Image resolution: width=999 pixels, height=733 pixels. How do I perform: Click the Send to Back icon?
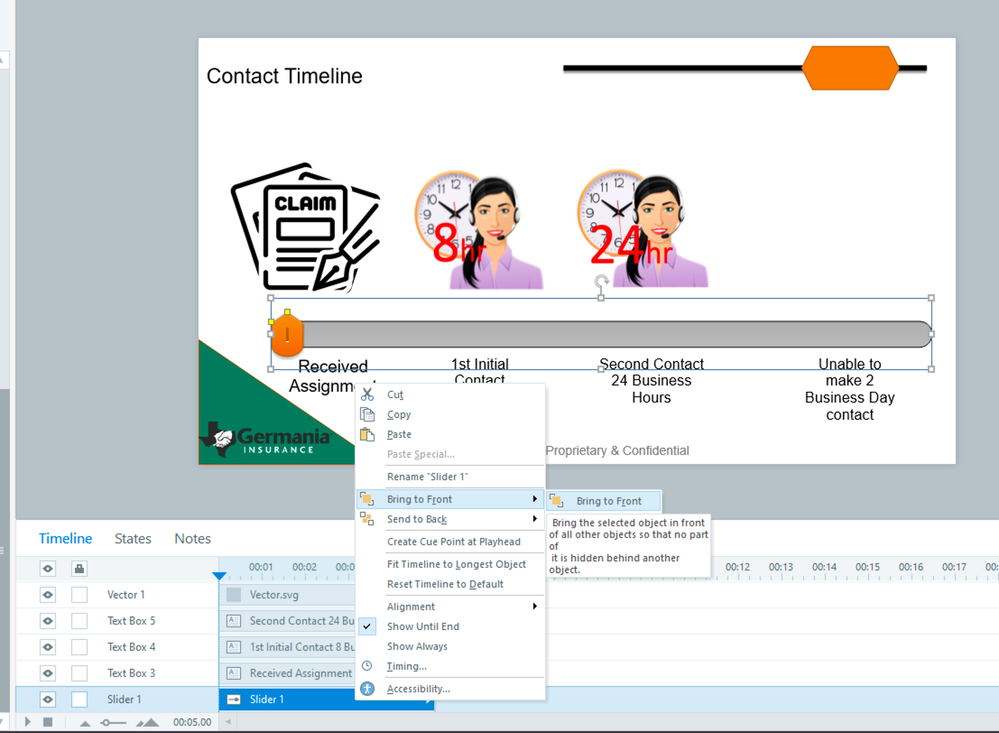point(367,519)
